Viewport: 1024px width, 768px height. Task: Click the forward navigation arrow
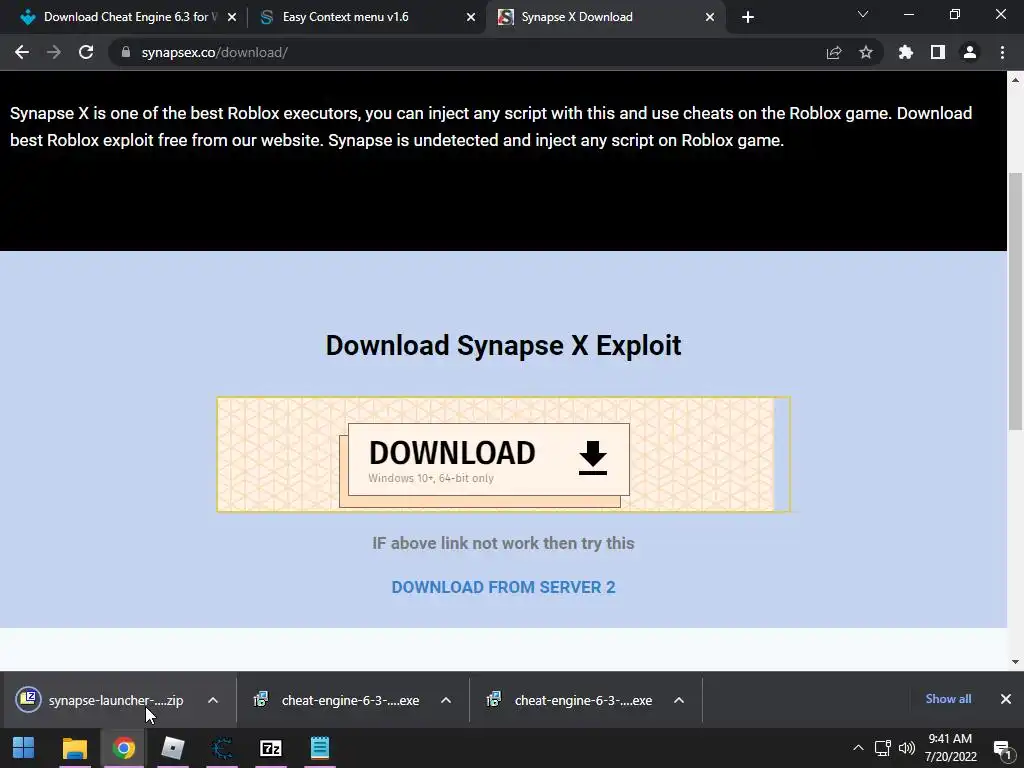pyautogui.click(x=54, y=52)
